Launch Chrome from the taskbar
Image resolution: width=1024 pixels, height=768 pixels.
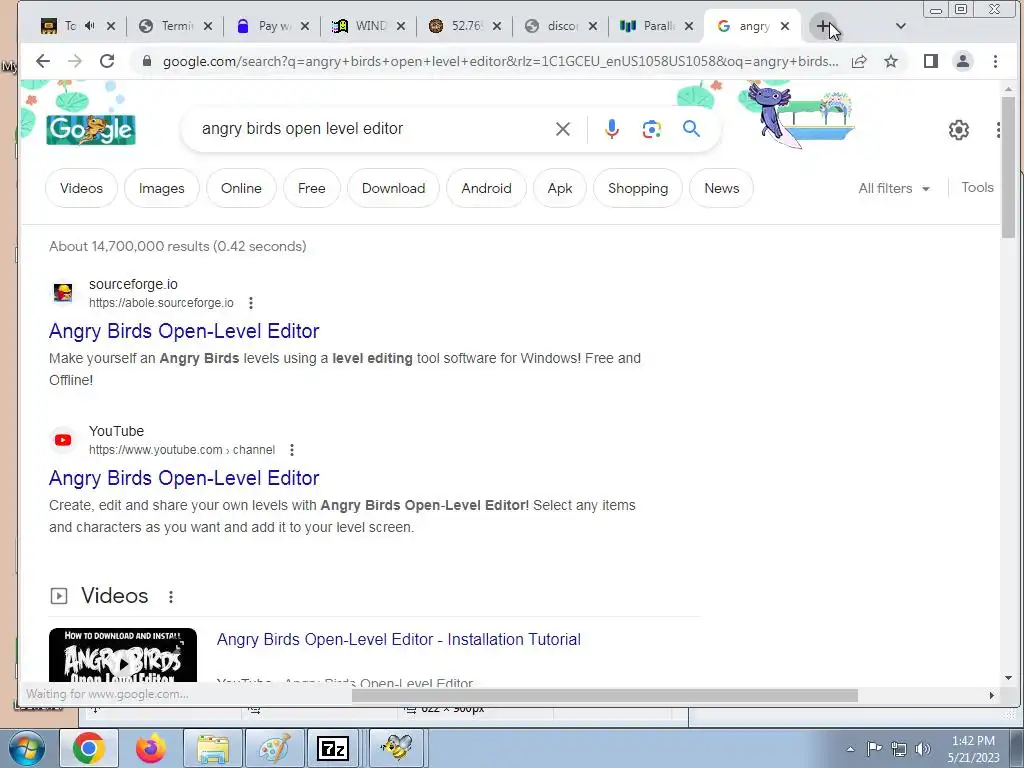[89, 748]
